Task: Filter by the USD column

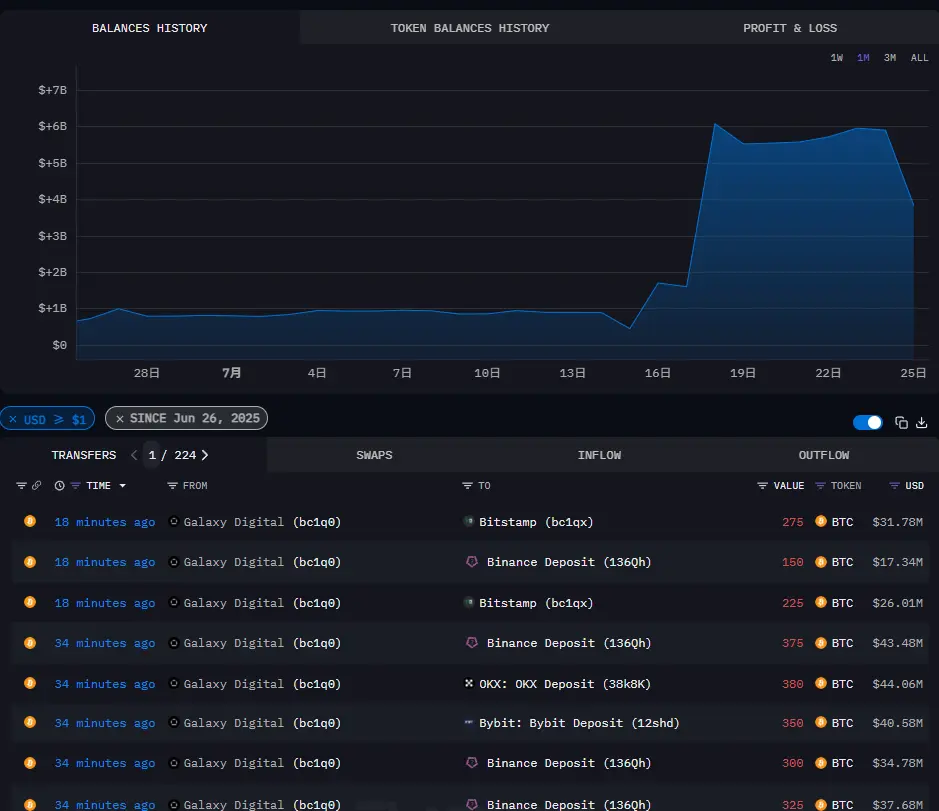Action: pos(894,486)
